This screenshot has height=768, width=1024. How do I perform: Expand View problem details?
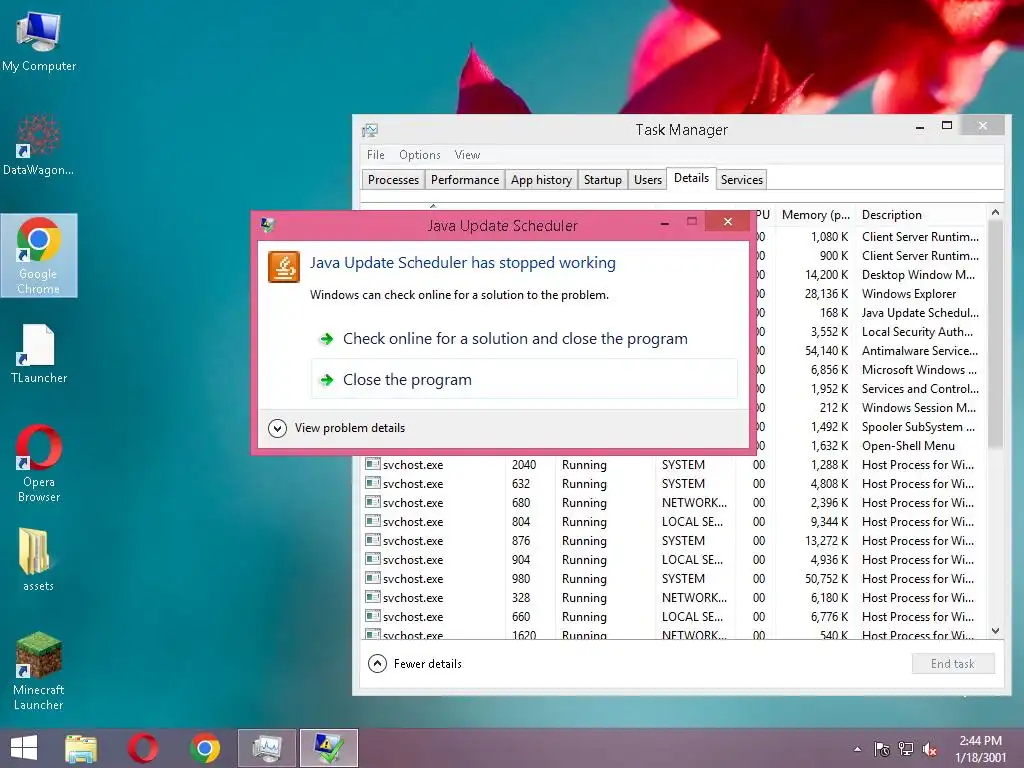click(x=337, y=428)
